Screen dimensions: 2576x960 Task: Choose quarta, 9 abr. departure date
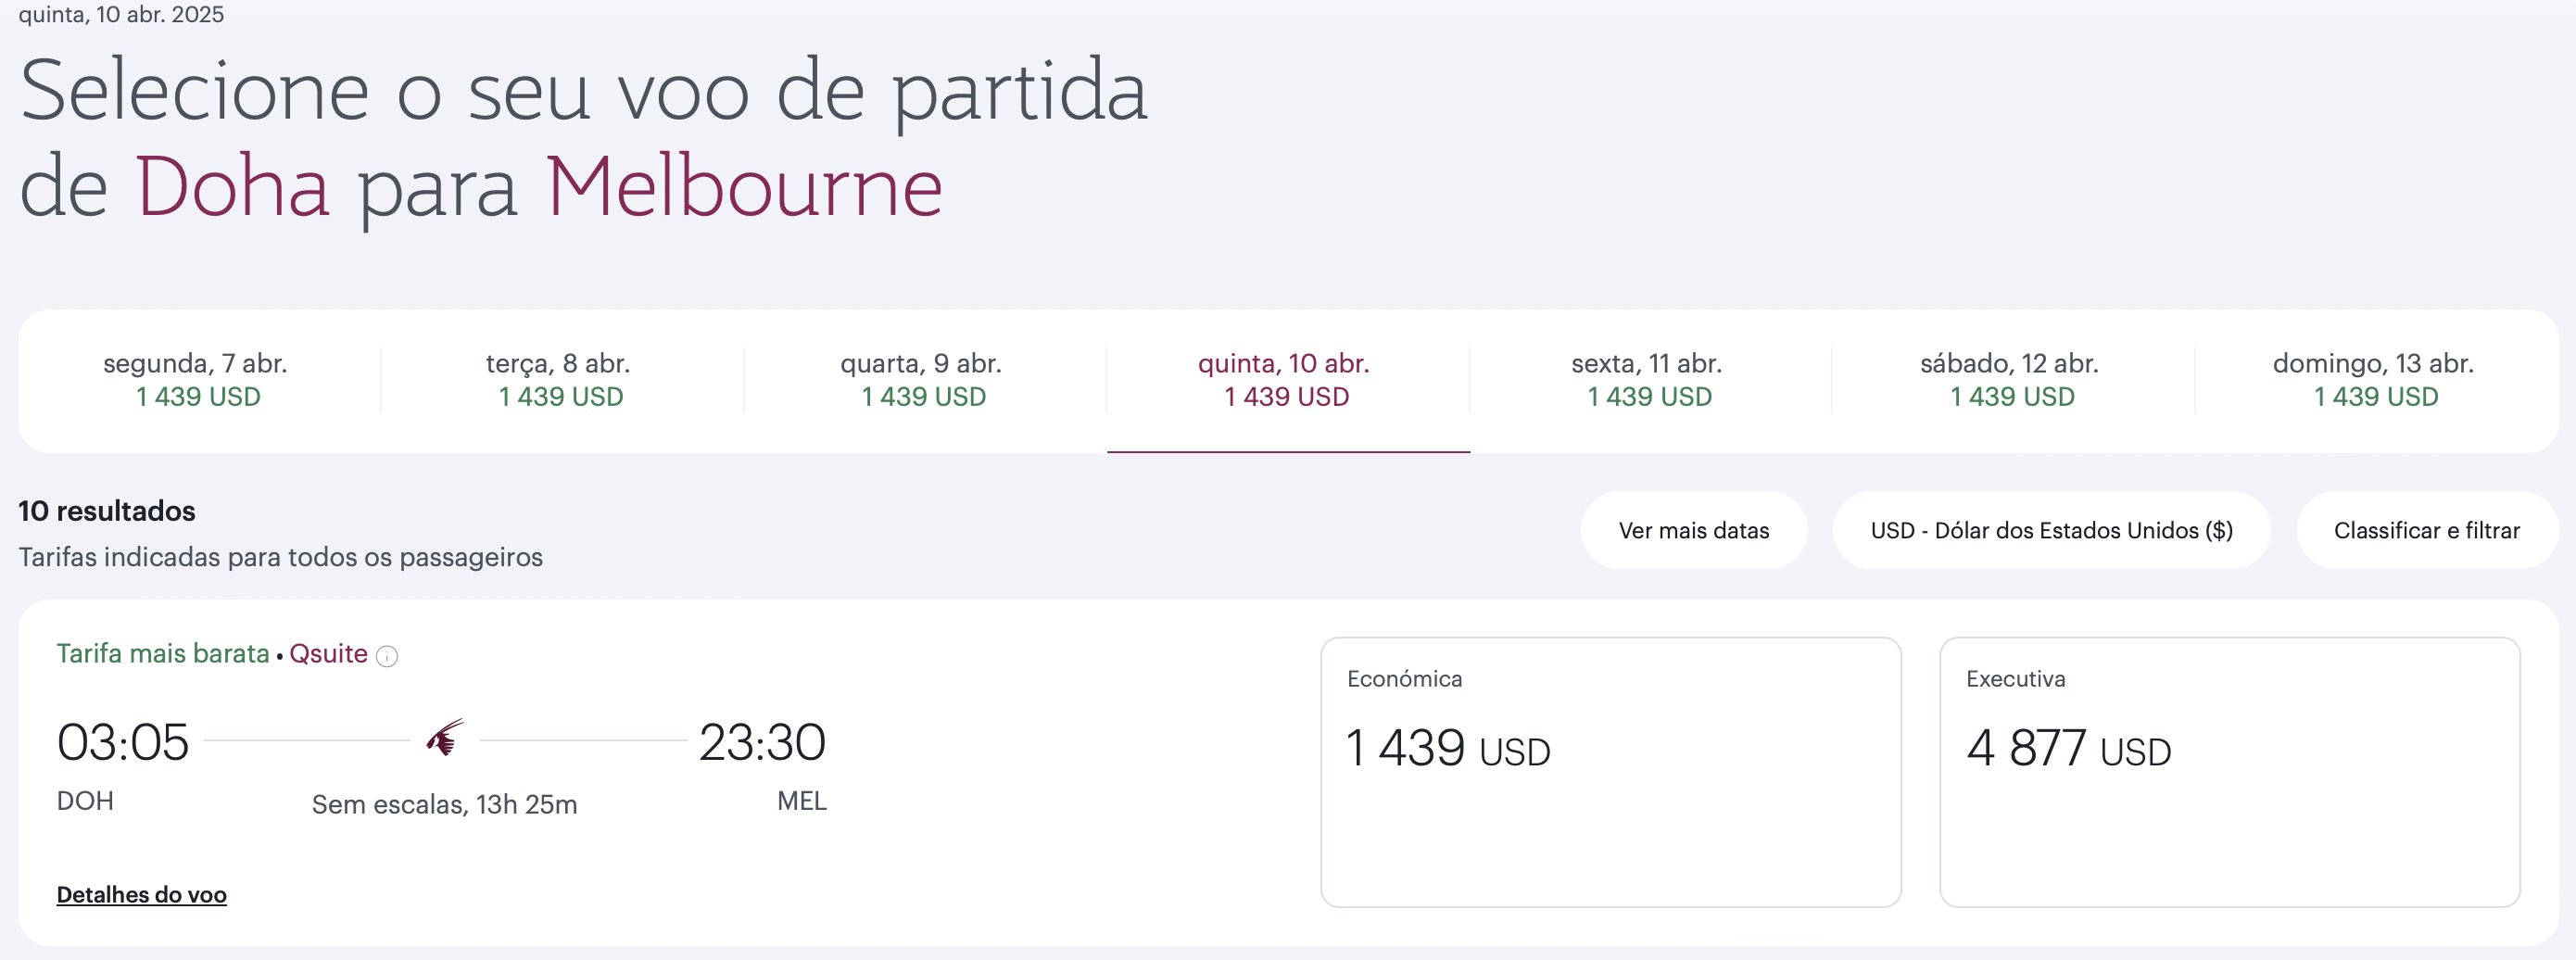click(x=924, y=380)
